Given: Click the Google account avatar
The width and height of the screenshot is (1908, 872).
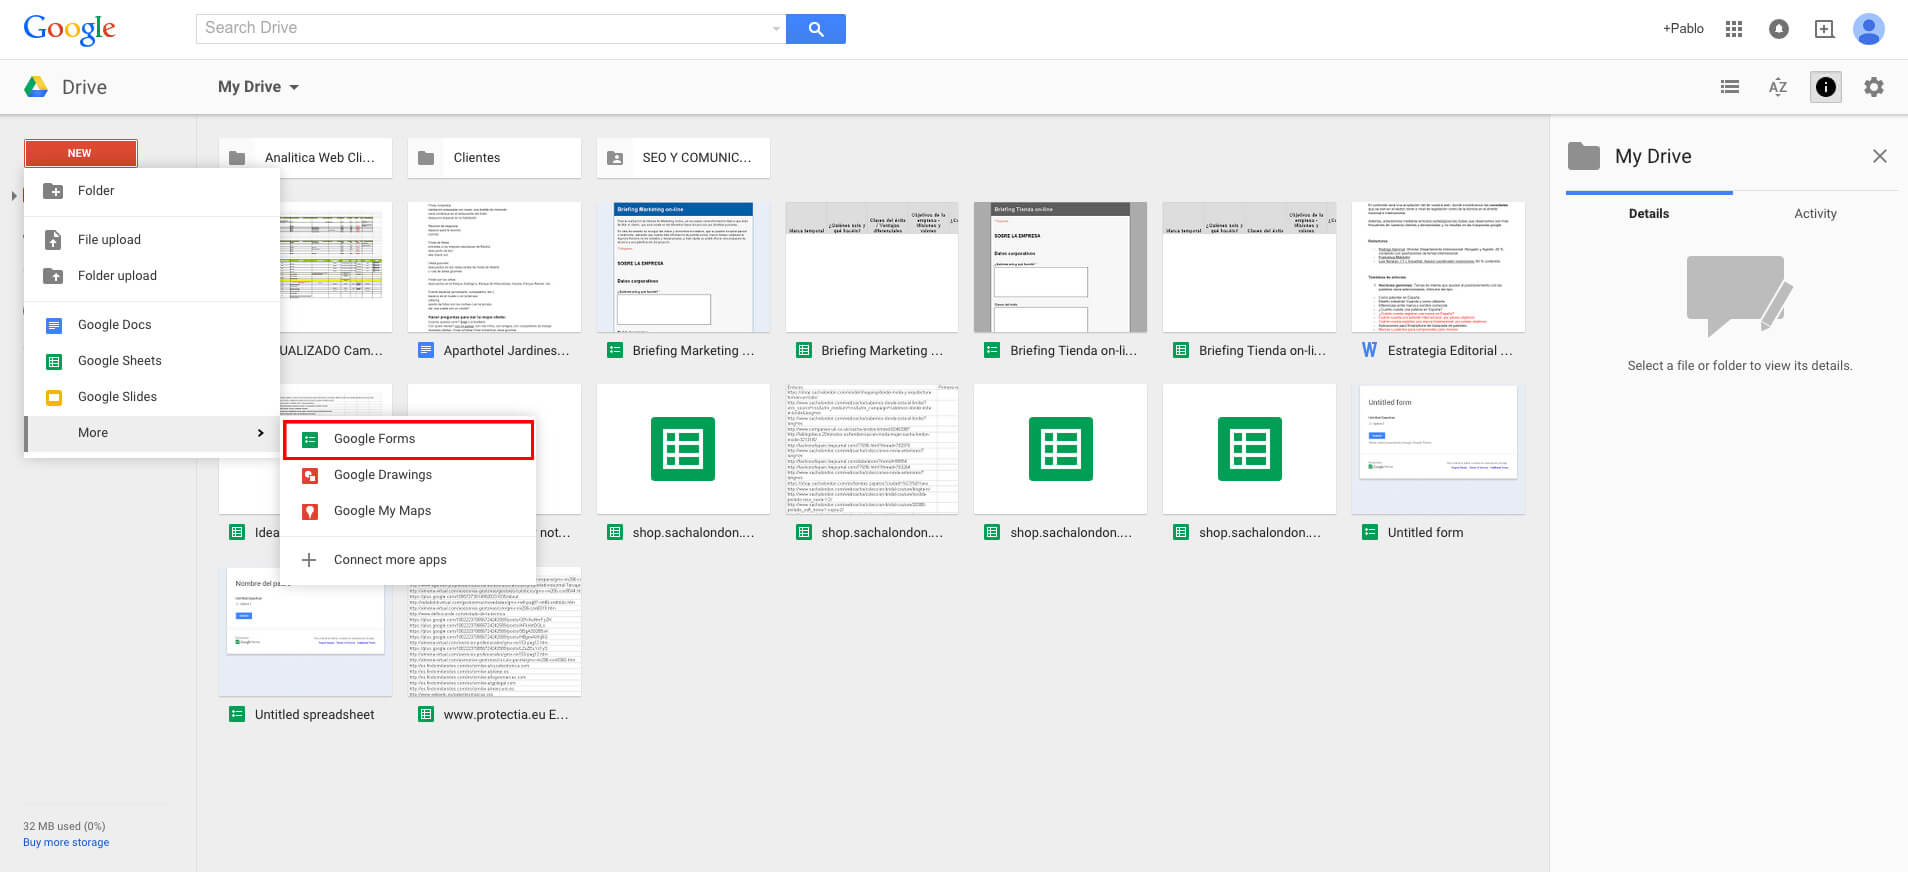Looking at the screenshot, I should pyautogui.click(x=1868, y=29).
